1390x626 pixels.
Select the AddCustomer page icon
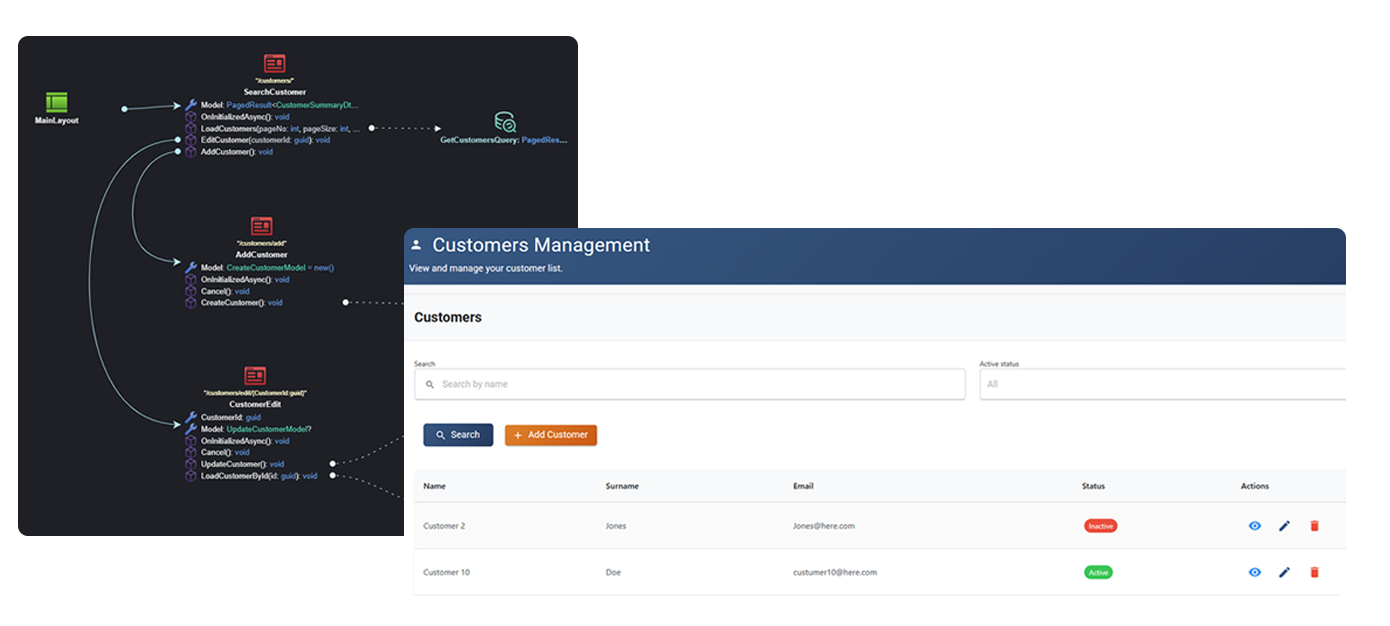pyautogui.click(x=261, y=227)
